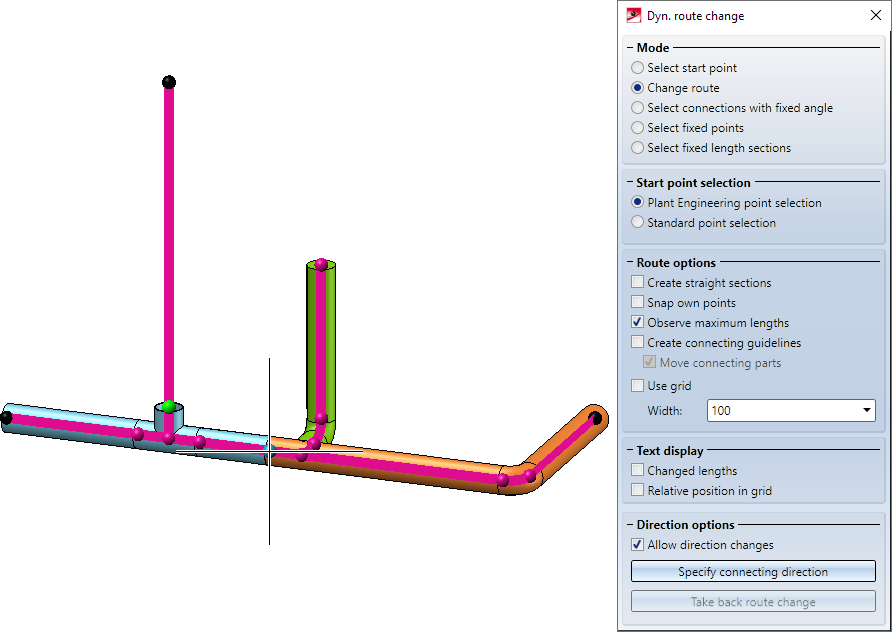Collapse the Text display section
The height and width of the screenshot is (632, 892).
click(630, 451)
